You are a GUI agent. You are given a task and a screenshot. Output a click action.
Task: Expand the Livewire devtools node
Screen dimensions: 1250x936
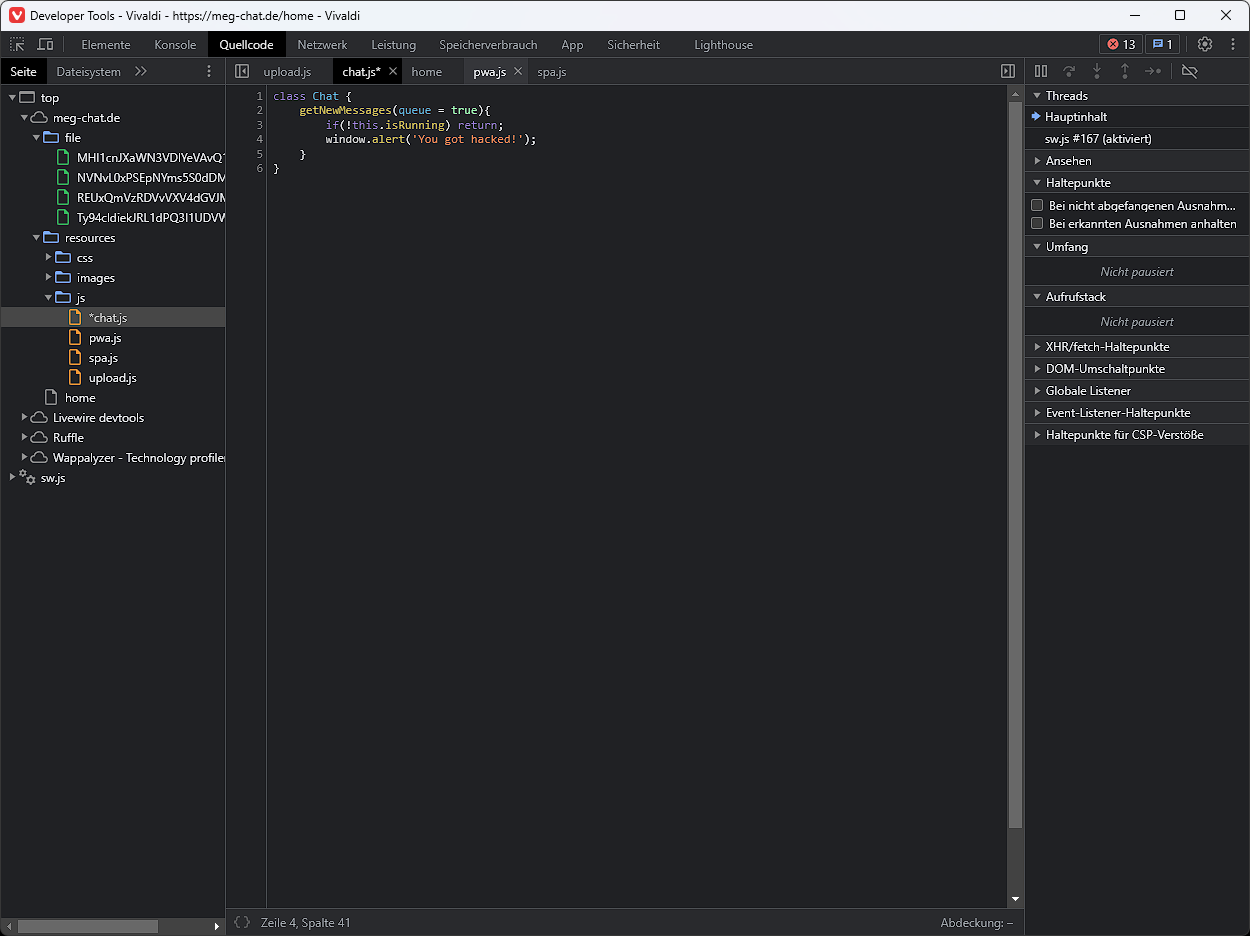tap(25, 418)
